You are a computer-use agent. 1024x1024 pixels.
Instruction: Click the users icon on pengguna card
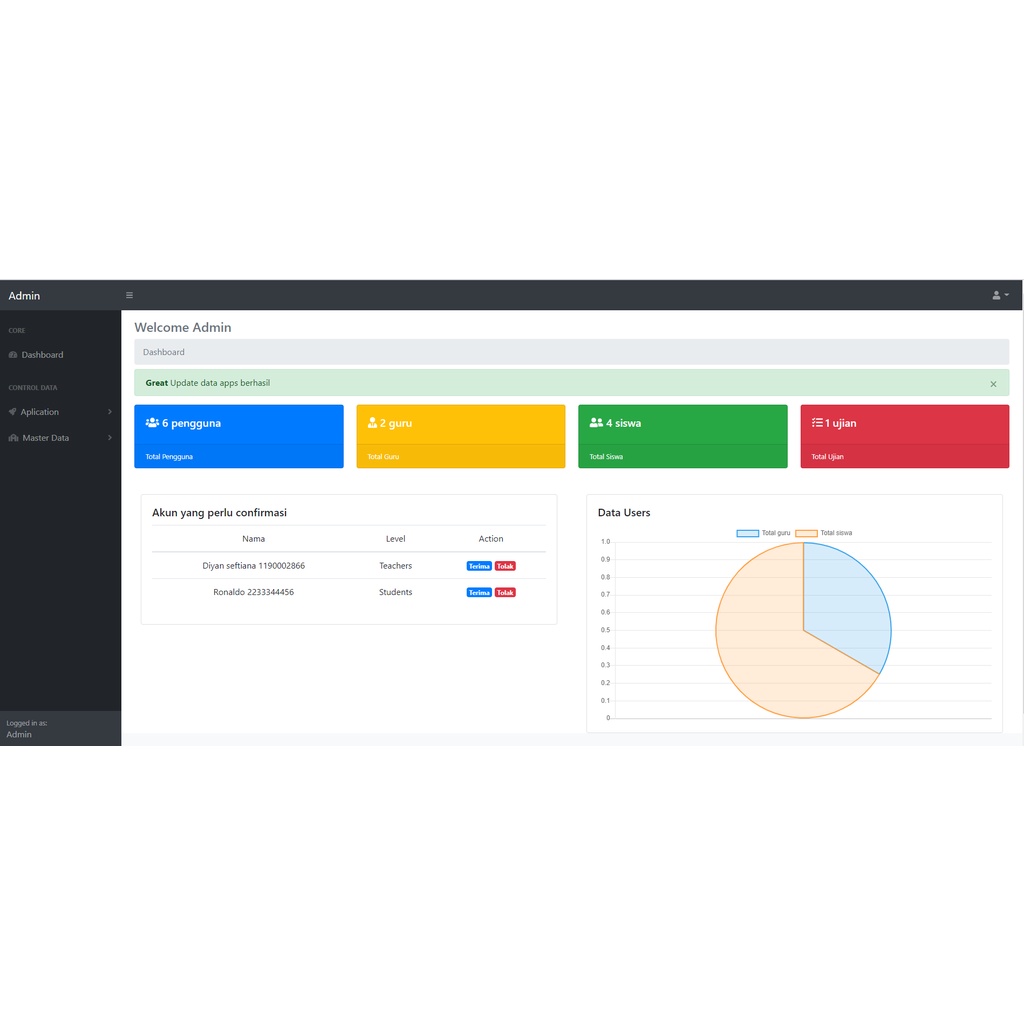(x=152, y=423)
